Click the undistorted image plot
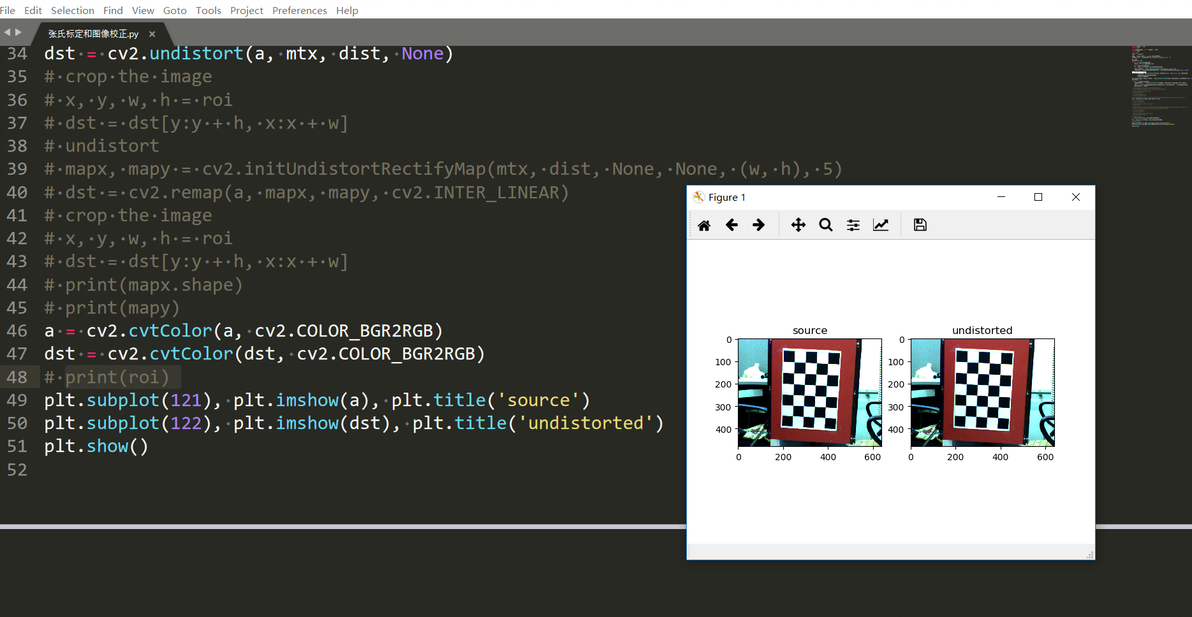Screen dimensions: 1192x617 982,393
